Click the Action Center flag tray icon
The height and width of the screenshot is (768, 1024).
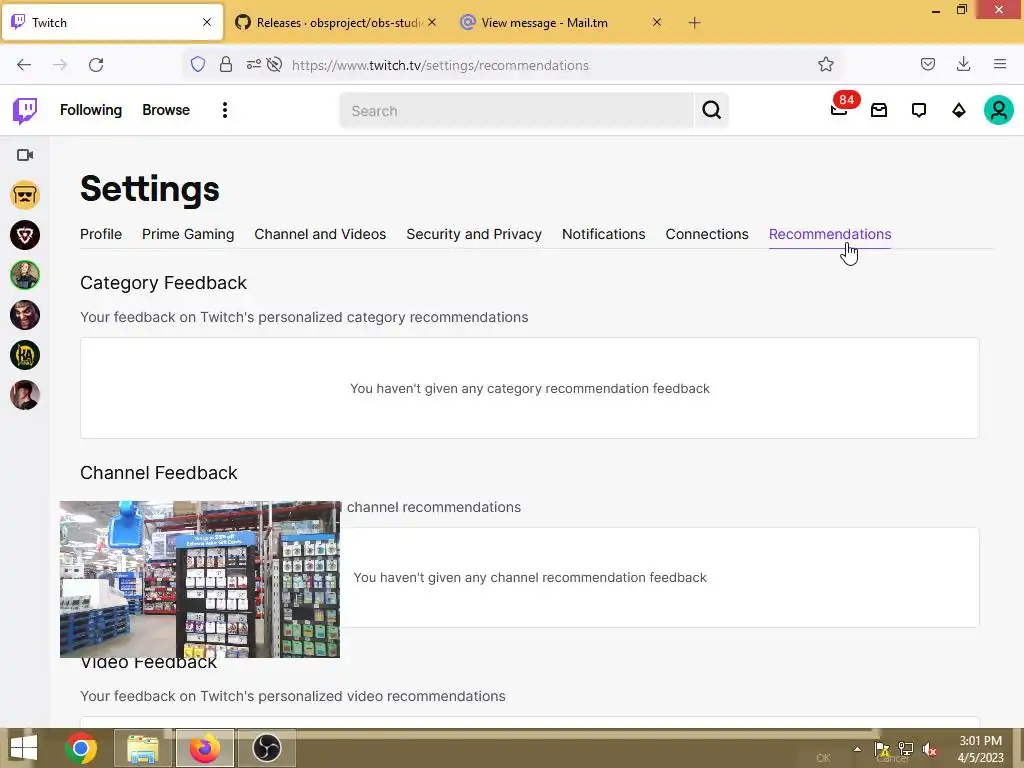pyautogui.click(x=882, y=749)
